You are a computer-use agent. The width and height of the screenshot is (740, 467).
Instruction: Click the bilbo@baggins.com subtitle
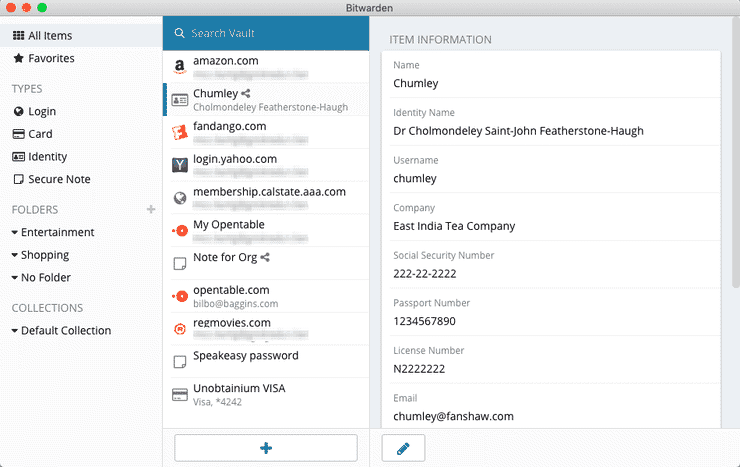click(x=235, y=304)
